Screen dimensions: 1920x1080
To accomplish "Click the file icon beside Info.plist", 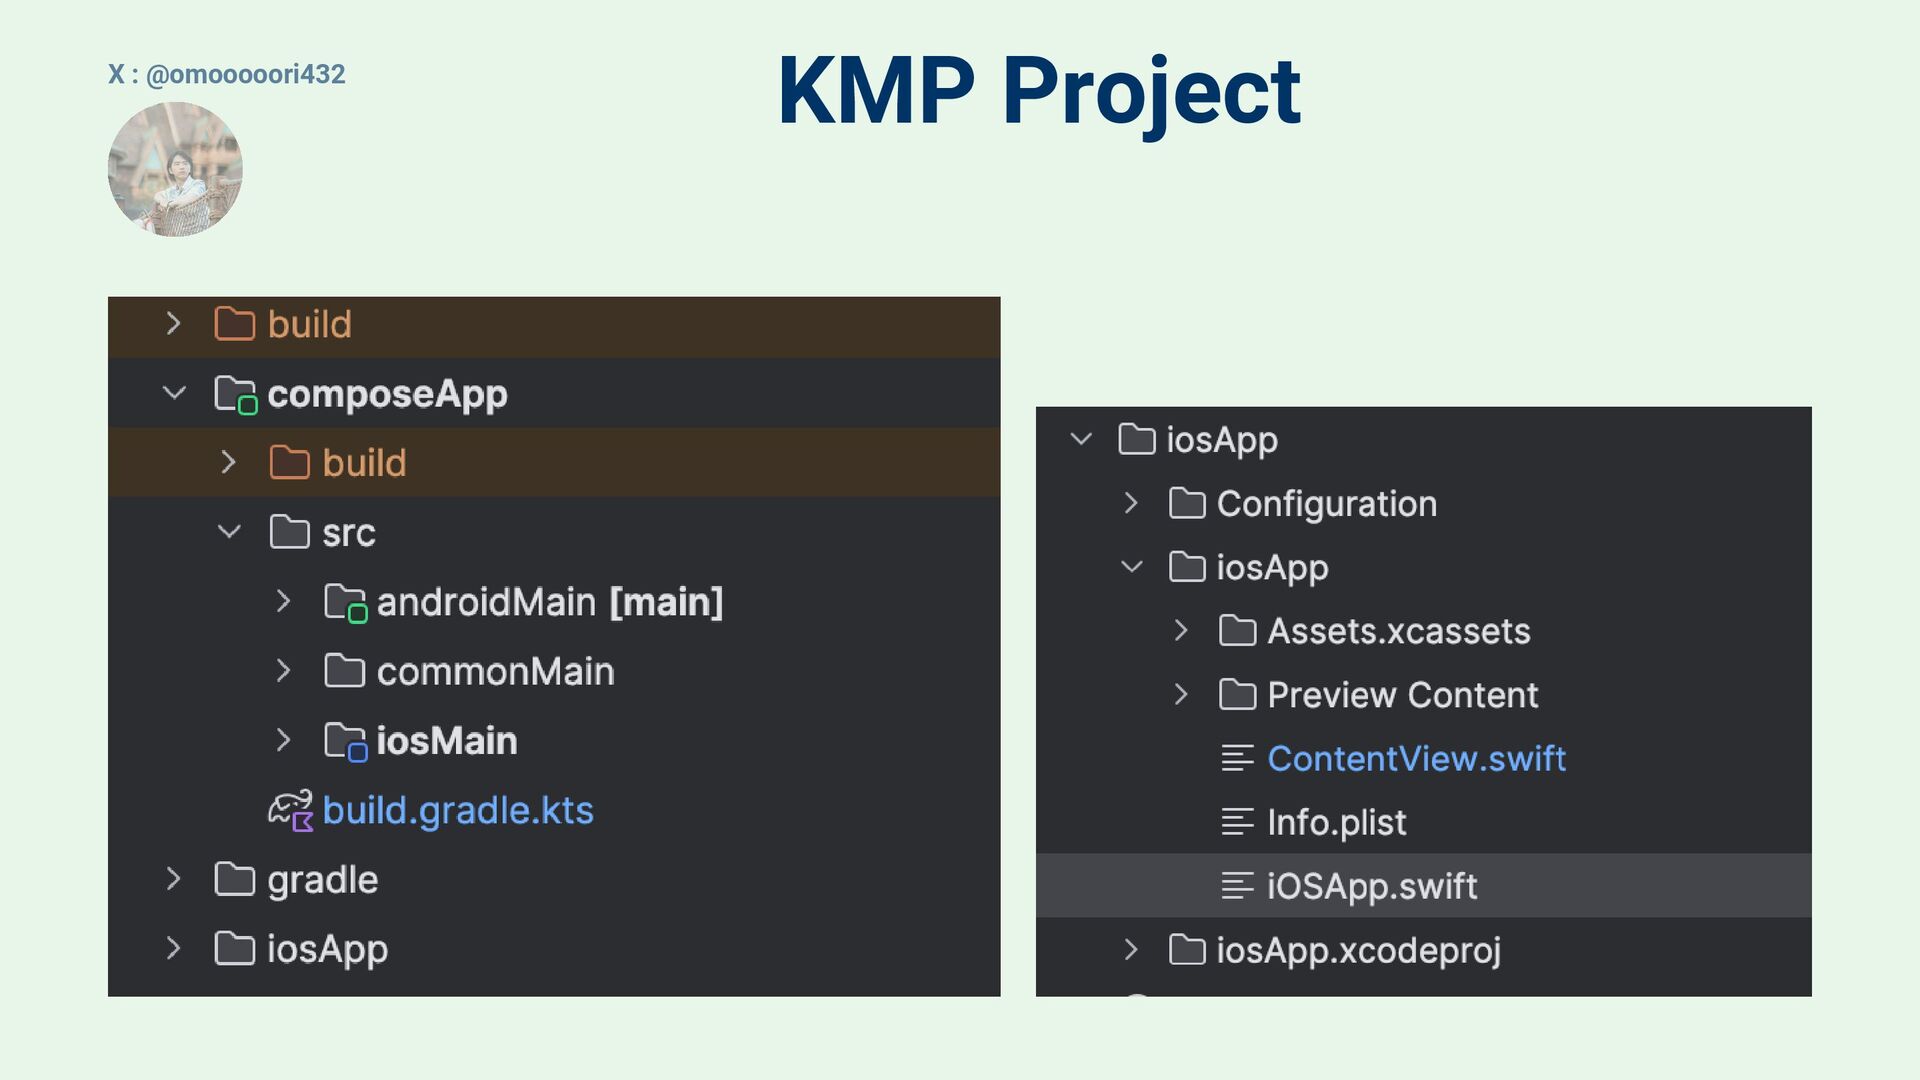I will click(1237, 823).
